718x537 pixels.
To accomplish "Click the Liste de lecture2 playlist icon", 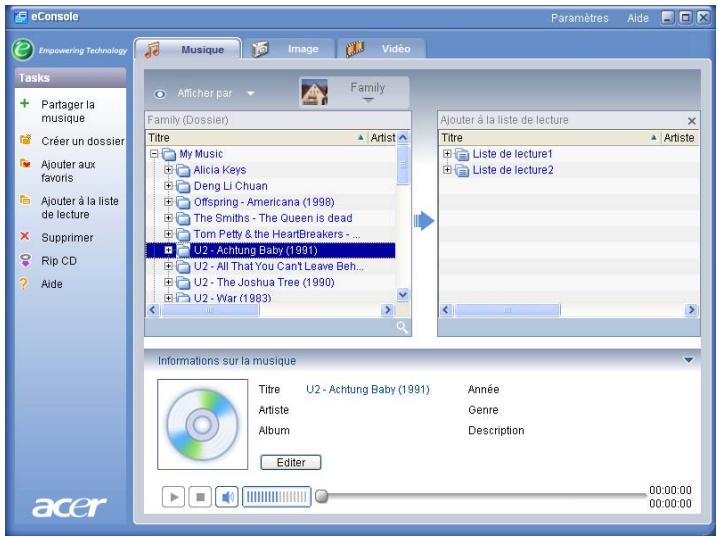I will [462, 171].
